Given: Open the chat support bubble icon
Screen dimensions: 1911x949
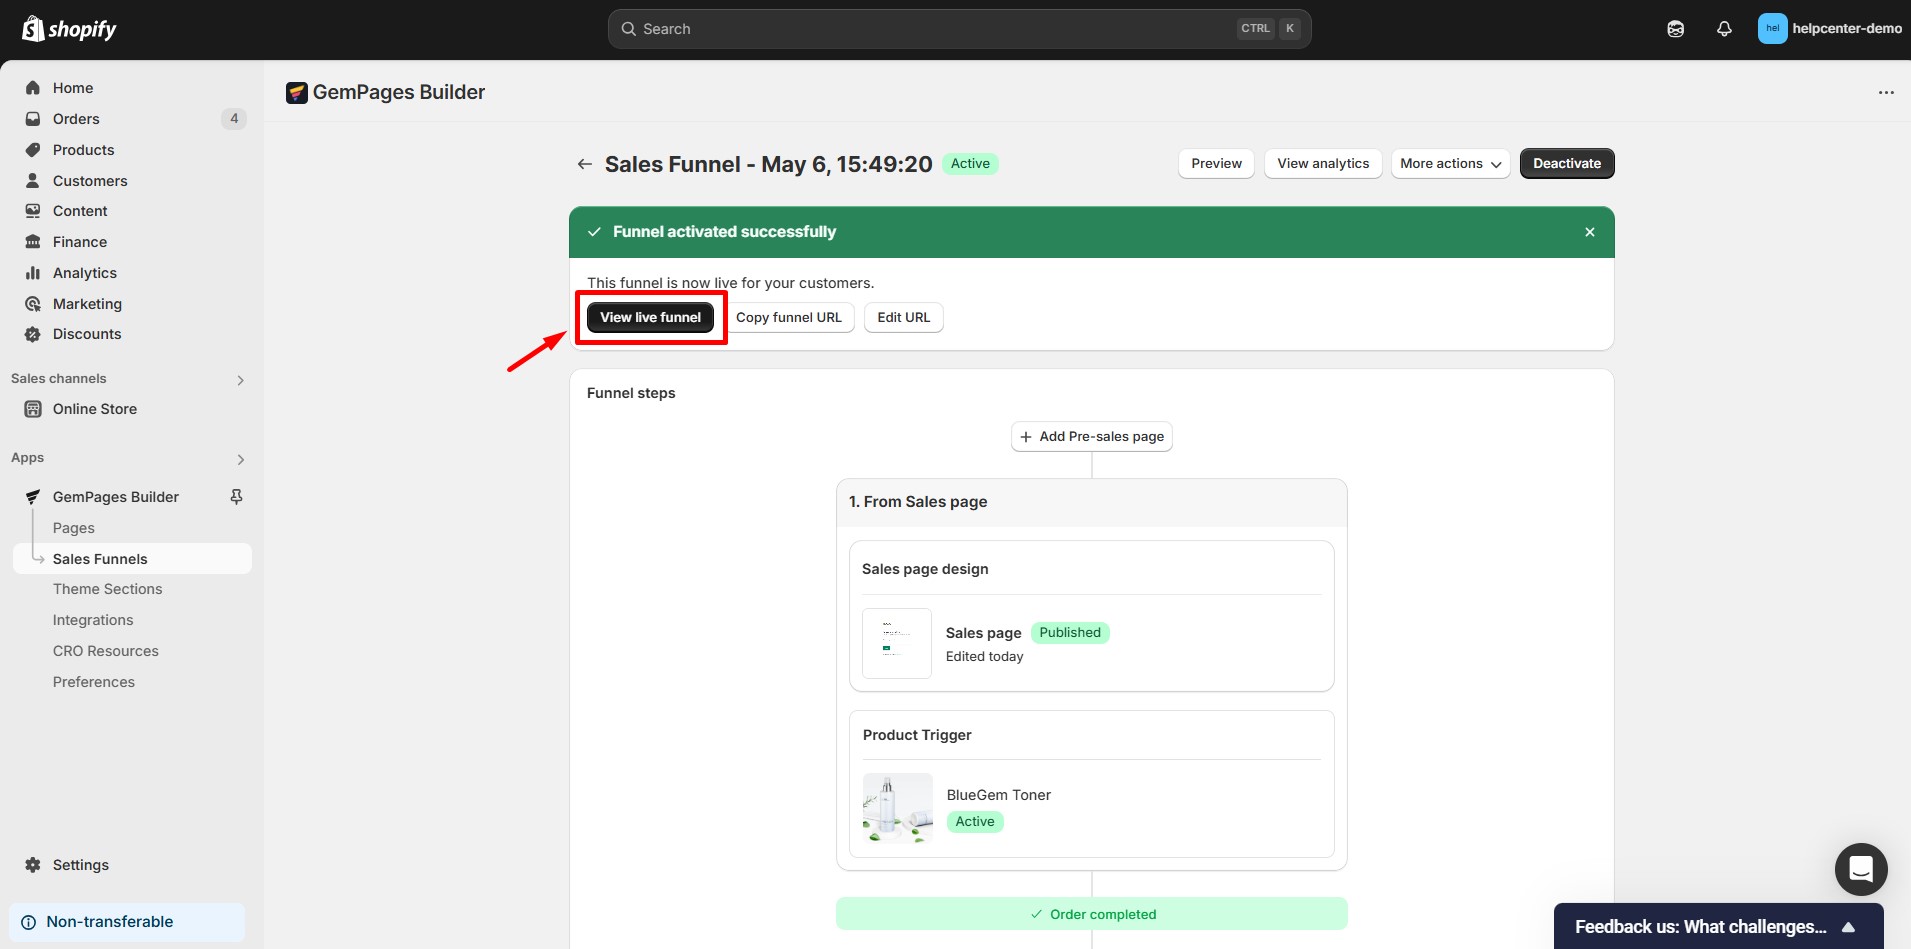Looking at the screenshot, I should click(x=1860, y=869).
